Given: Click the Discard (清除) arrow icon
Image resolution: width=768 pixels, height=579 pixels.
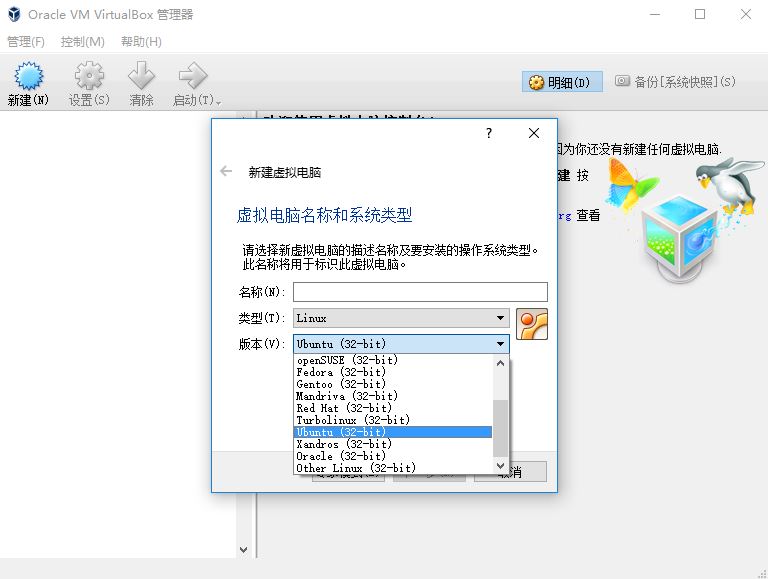Looking at the screenshot, I should click(141, 77).
